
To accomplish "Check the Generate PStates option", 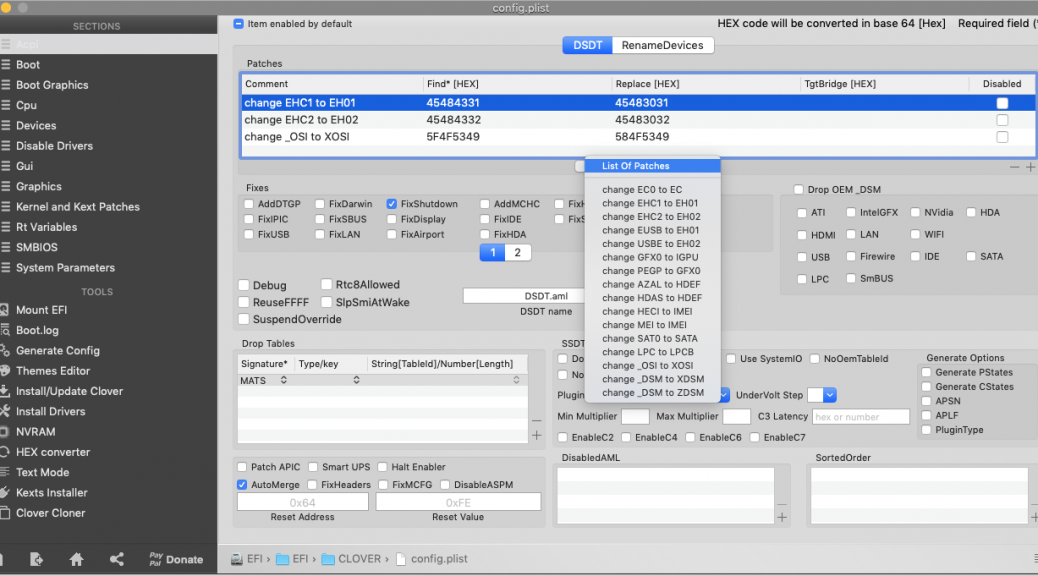I will pos(926,372).
